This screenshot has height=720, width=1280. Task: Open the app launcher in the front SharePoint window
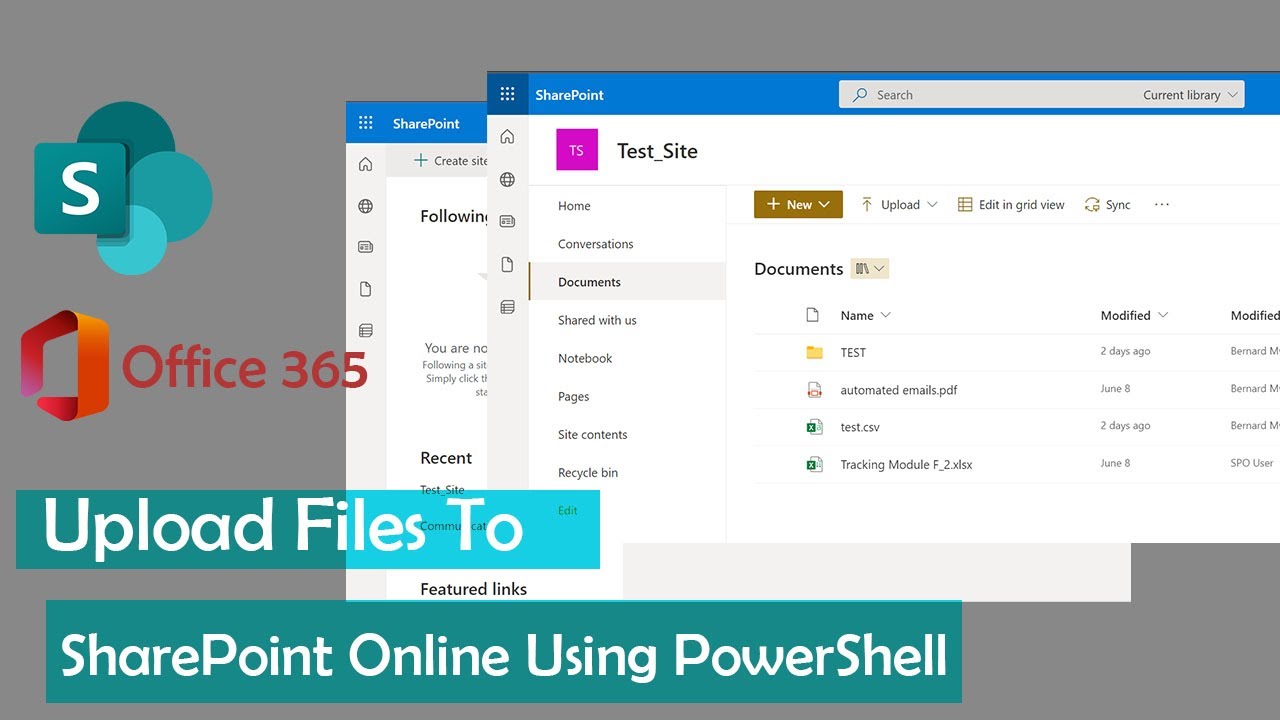[x=507, y=94]
